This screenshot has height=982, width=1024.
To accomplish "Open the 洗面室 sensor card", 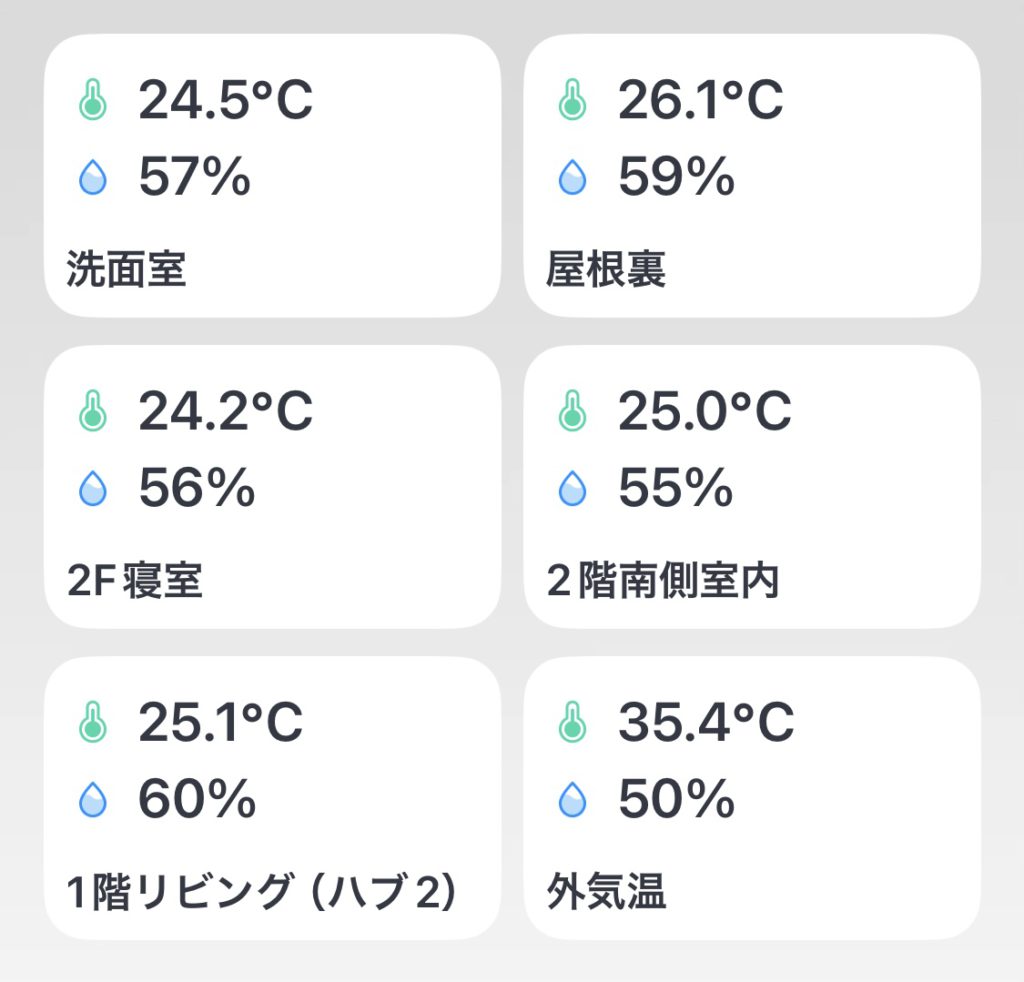I will coord(272,176).
